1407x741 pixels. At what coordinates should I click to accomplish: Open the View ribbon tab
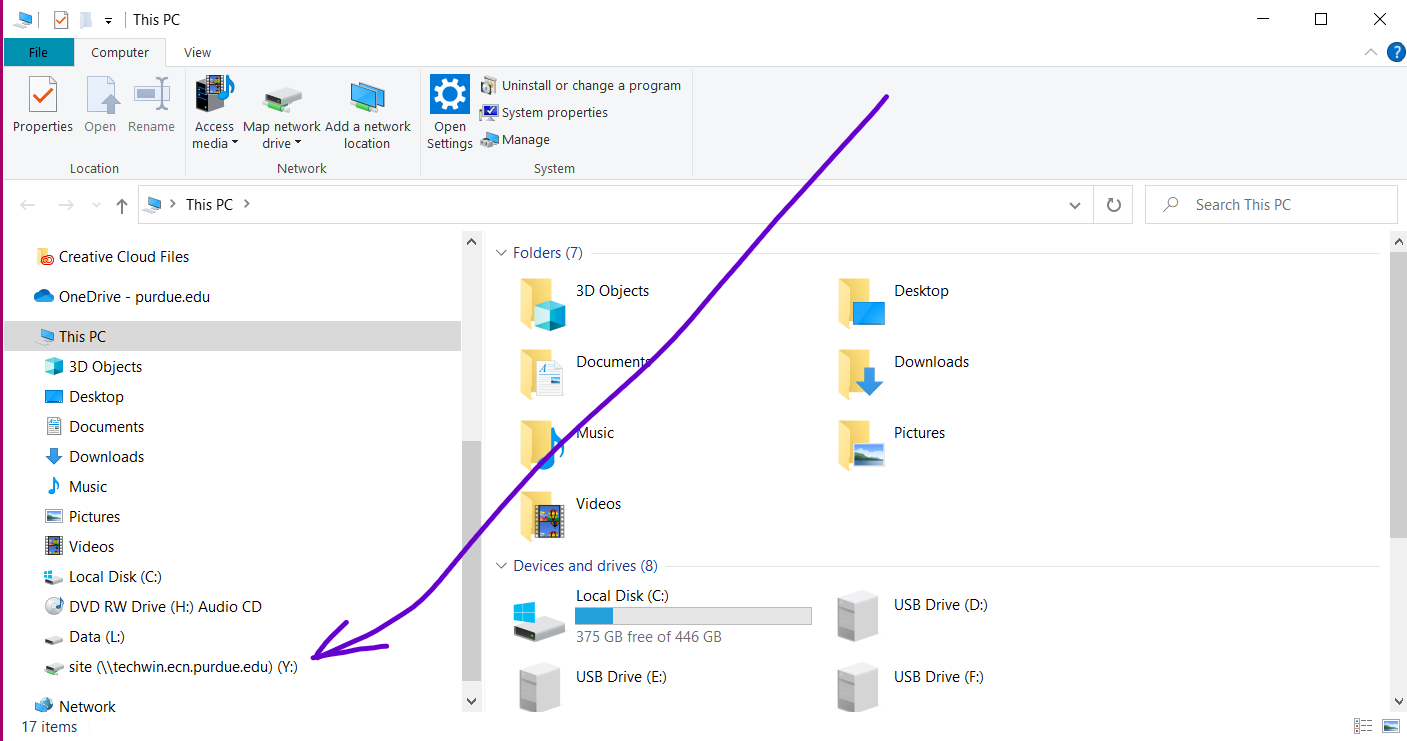click(x=197, y=53)
